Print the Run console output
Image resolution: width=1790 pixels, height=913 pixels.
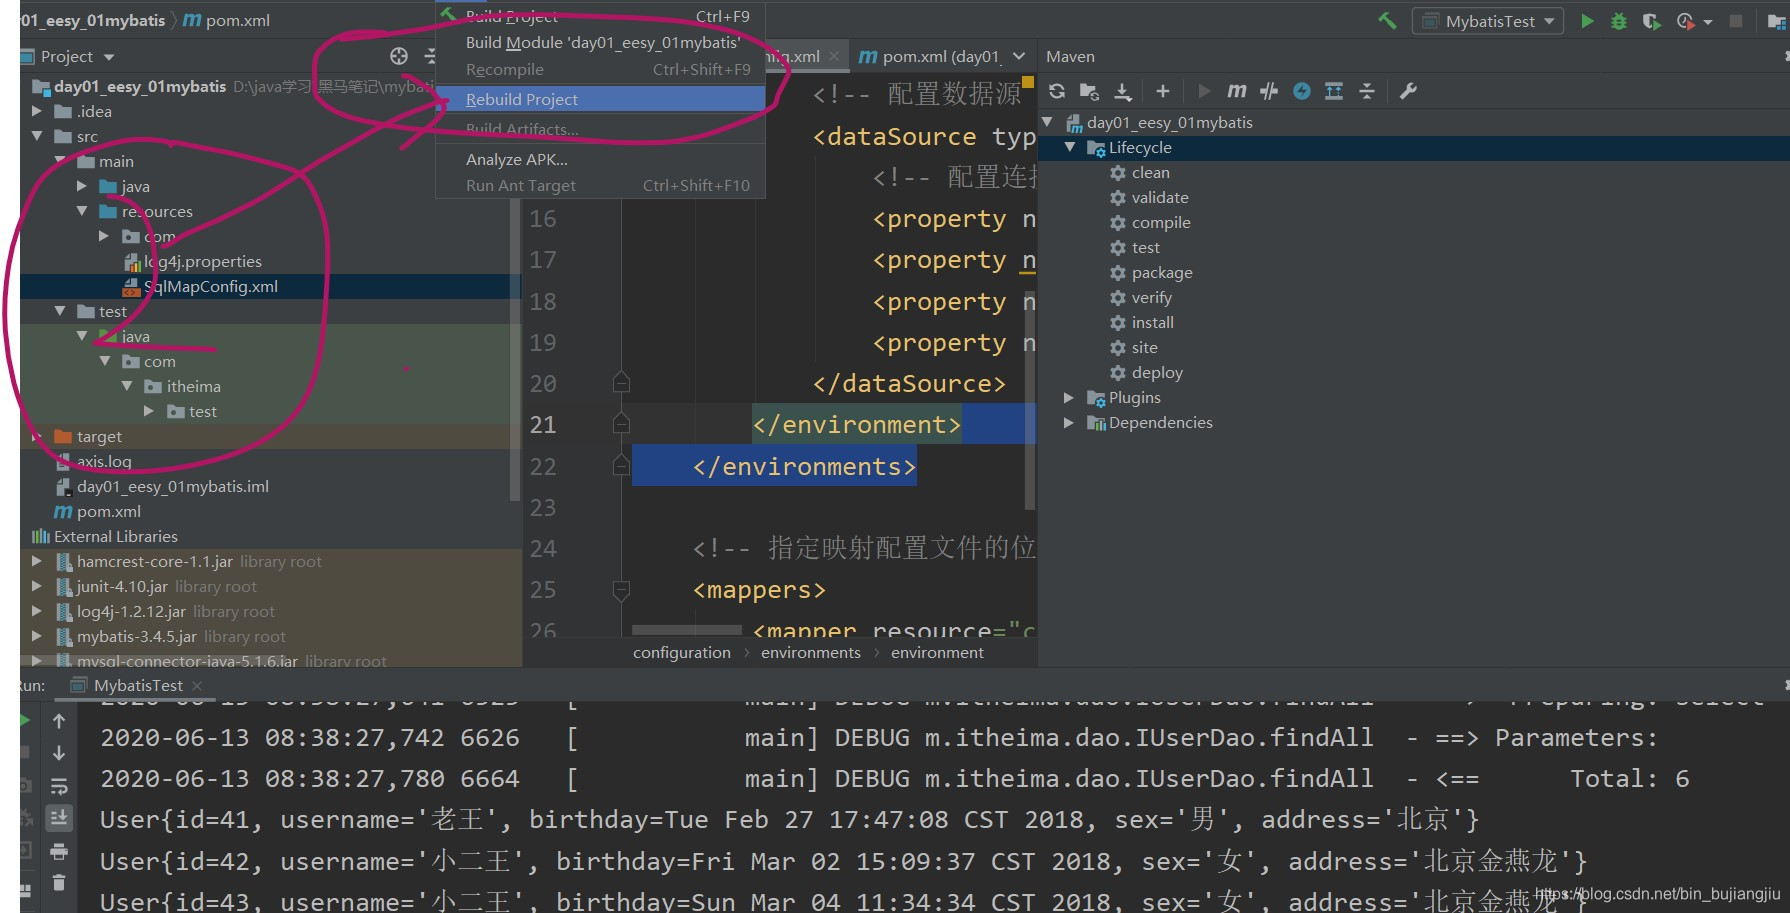[59, 851]
